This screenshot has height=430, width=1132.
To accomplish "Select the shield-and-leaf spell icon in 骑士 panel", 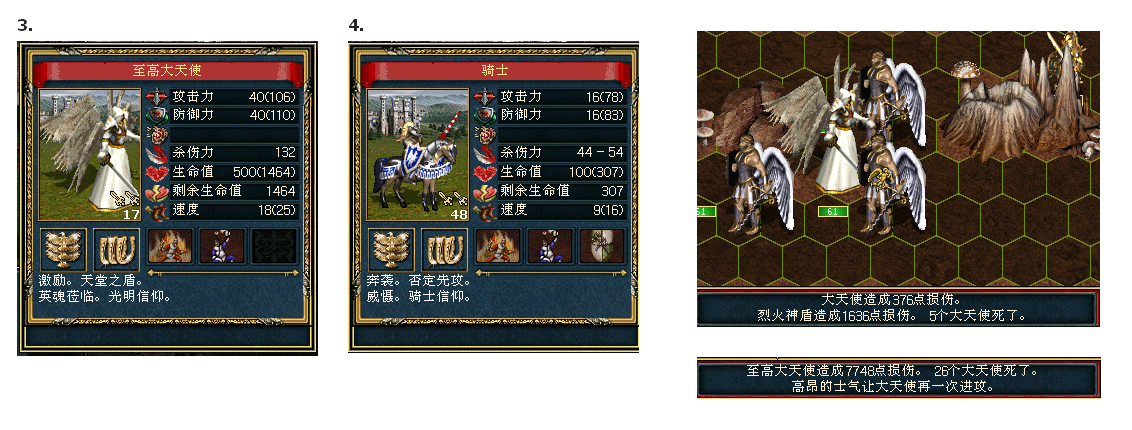I will pos(603,246).
